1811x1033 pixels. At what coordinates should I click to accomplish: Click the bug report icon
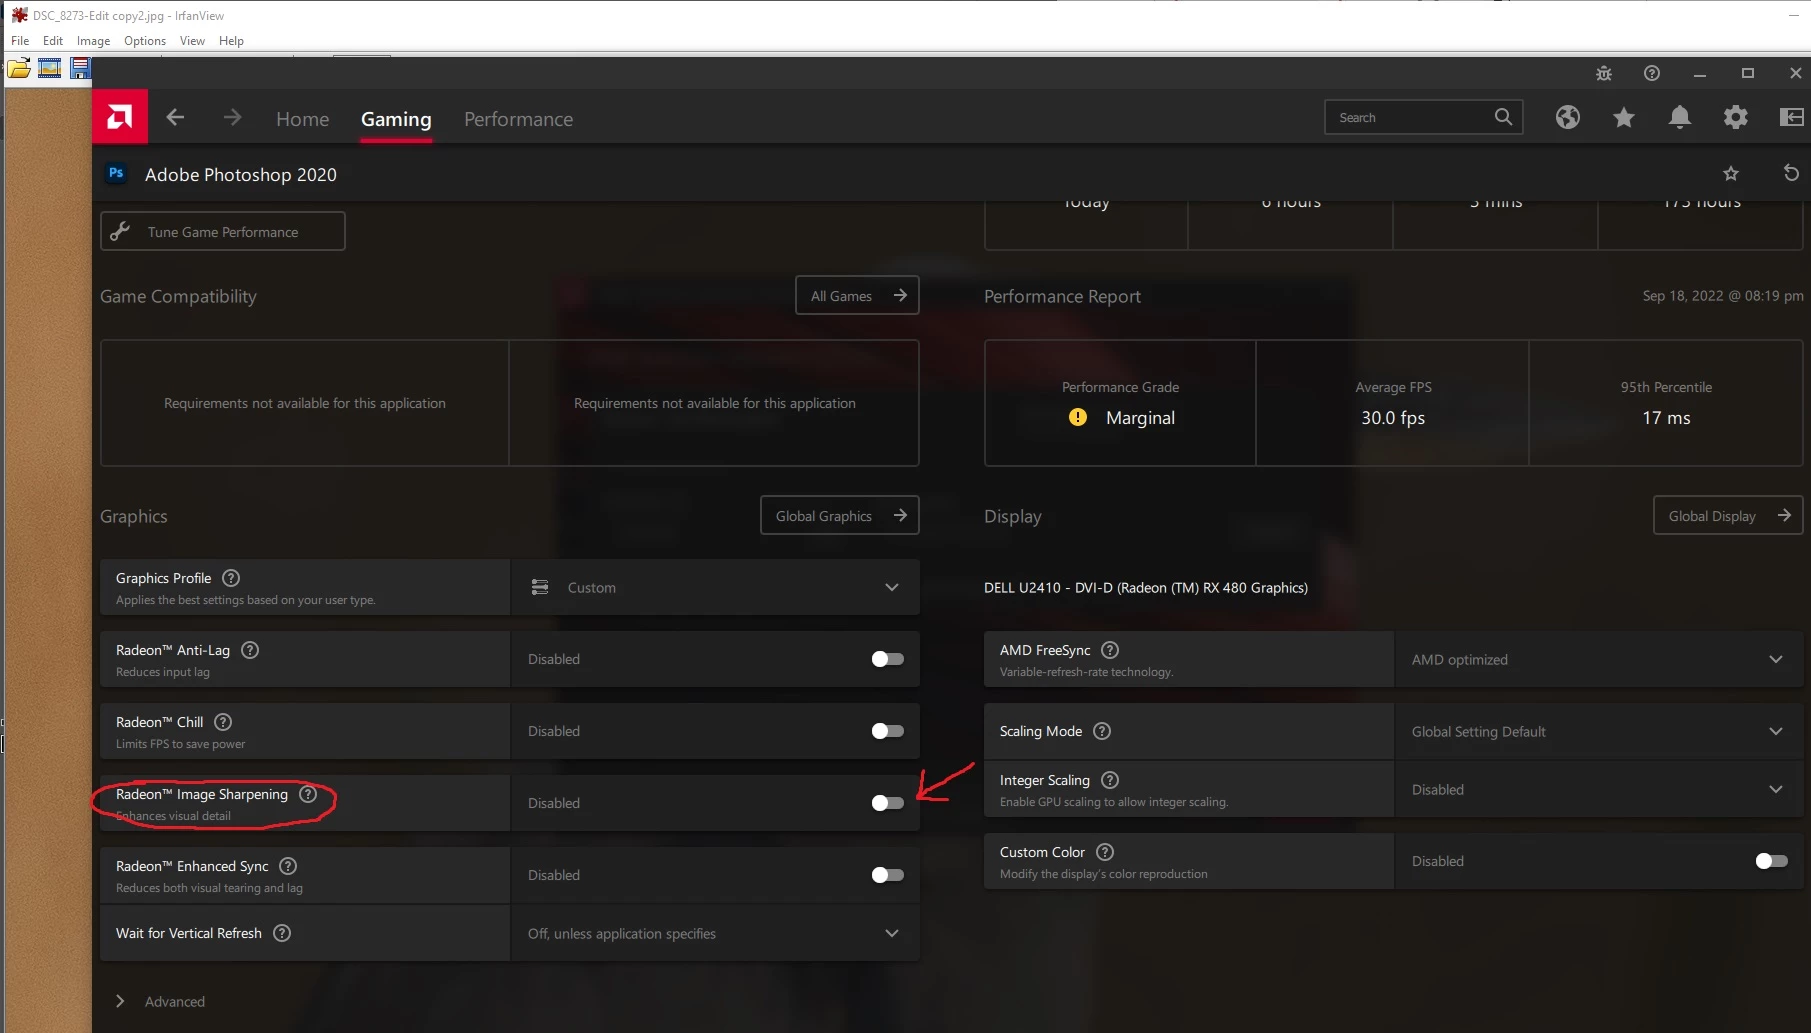click(x=1604, y=73)
